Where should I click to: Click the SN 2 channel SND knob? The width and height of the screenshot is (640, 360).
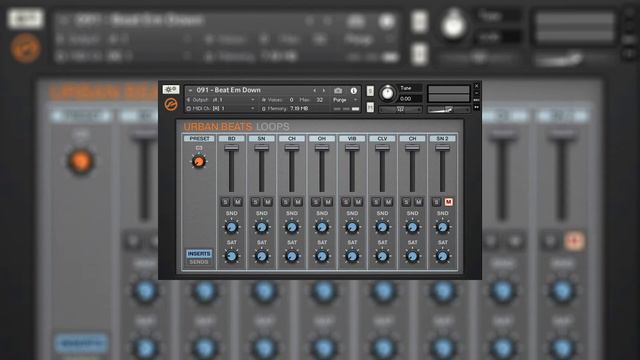(x=442, y=227)
